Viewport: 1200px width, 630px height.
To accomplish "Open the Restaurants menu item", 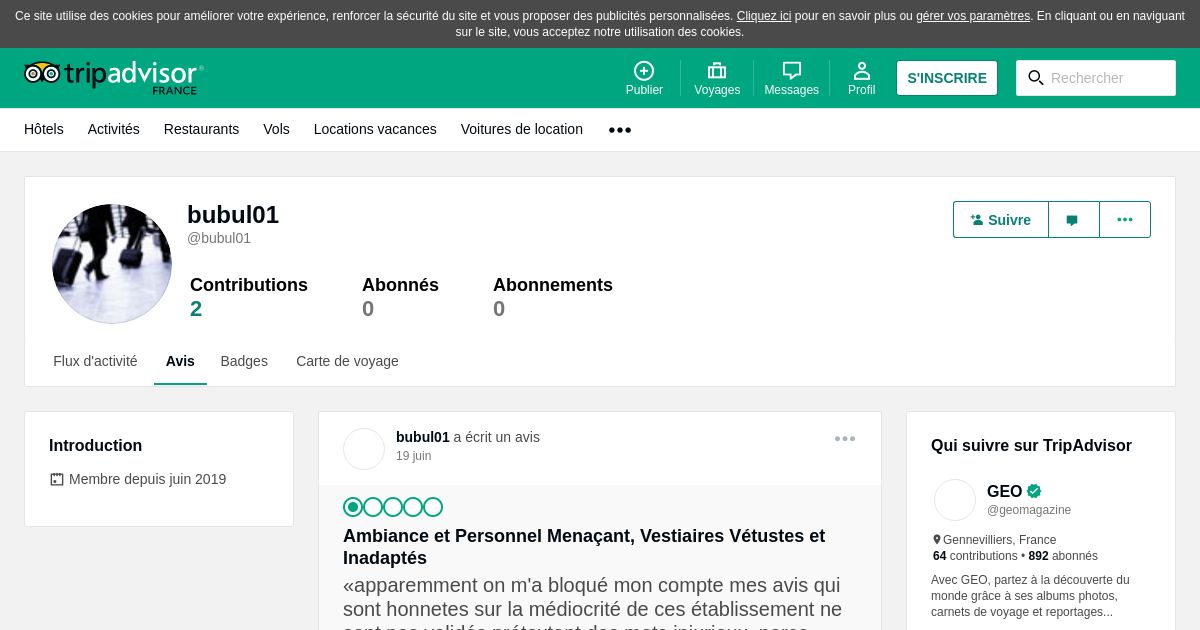I will point(201,129).
